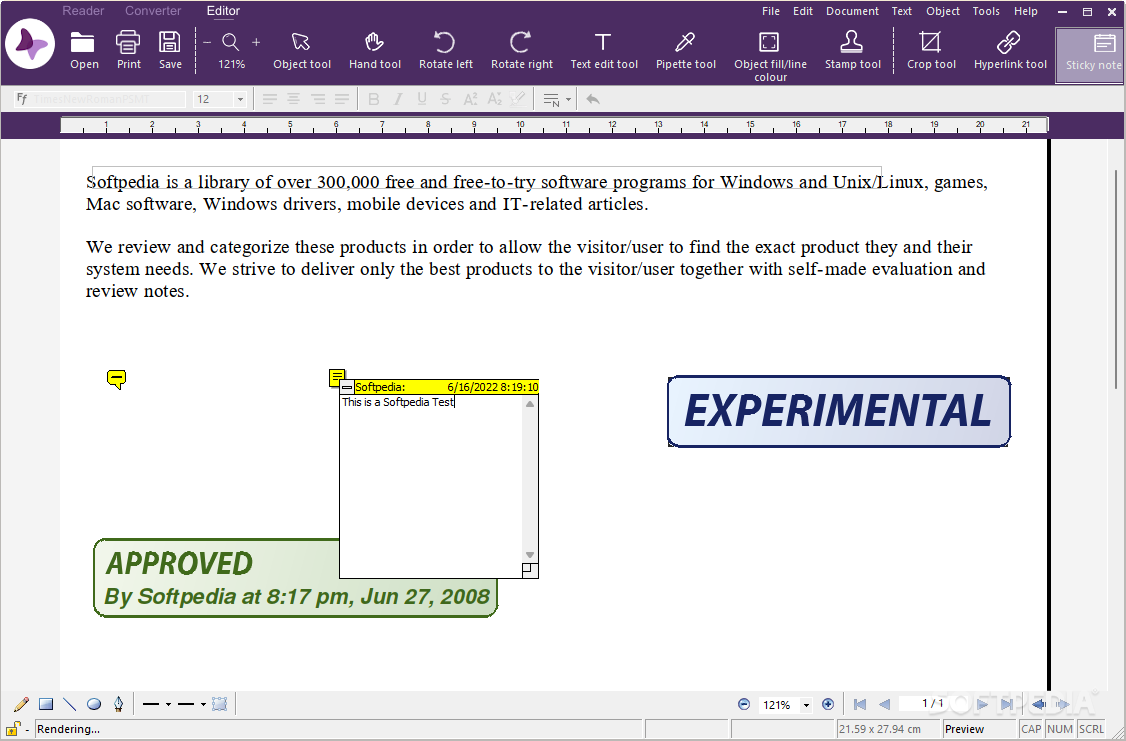1126x741 pixels.
Task: Click the EXPERIMENTAL stamp
Action: click(x=839, y=411)
